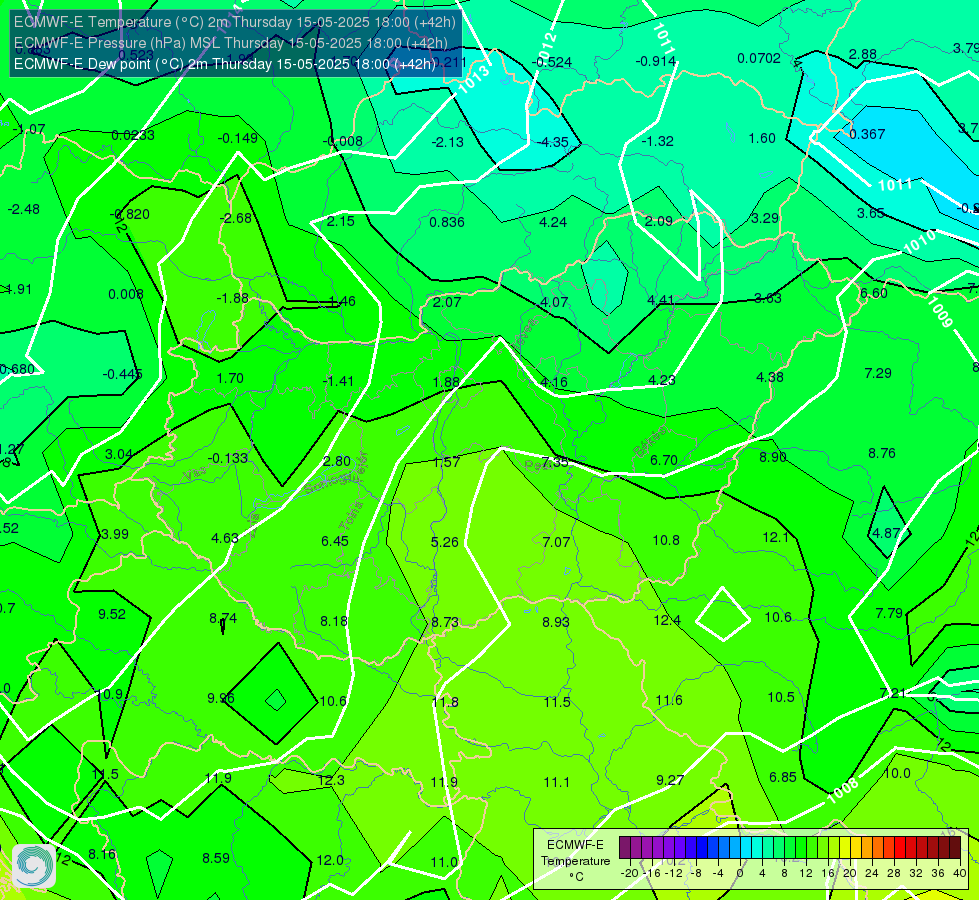Click the 0.367 dew point value
Viewport: 979px width, 900px height.
point(867,134)
